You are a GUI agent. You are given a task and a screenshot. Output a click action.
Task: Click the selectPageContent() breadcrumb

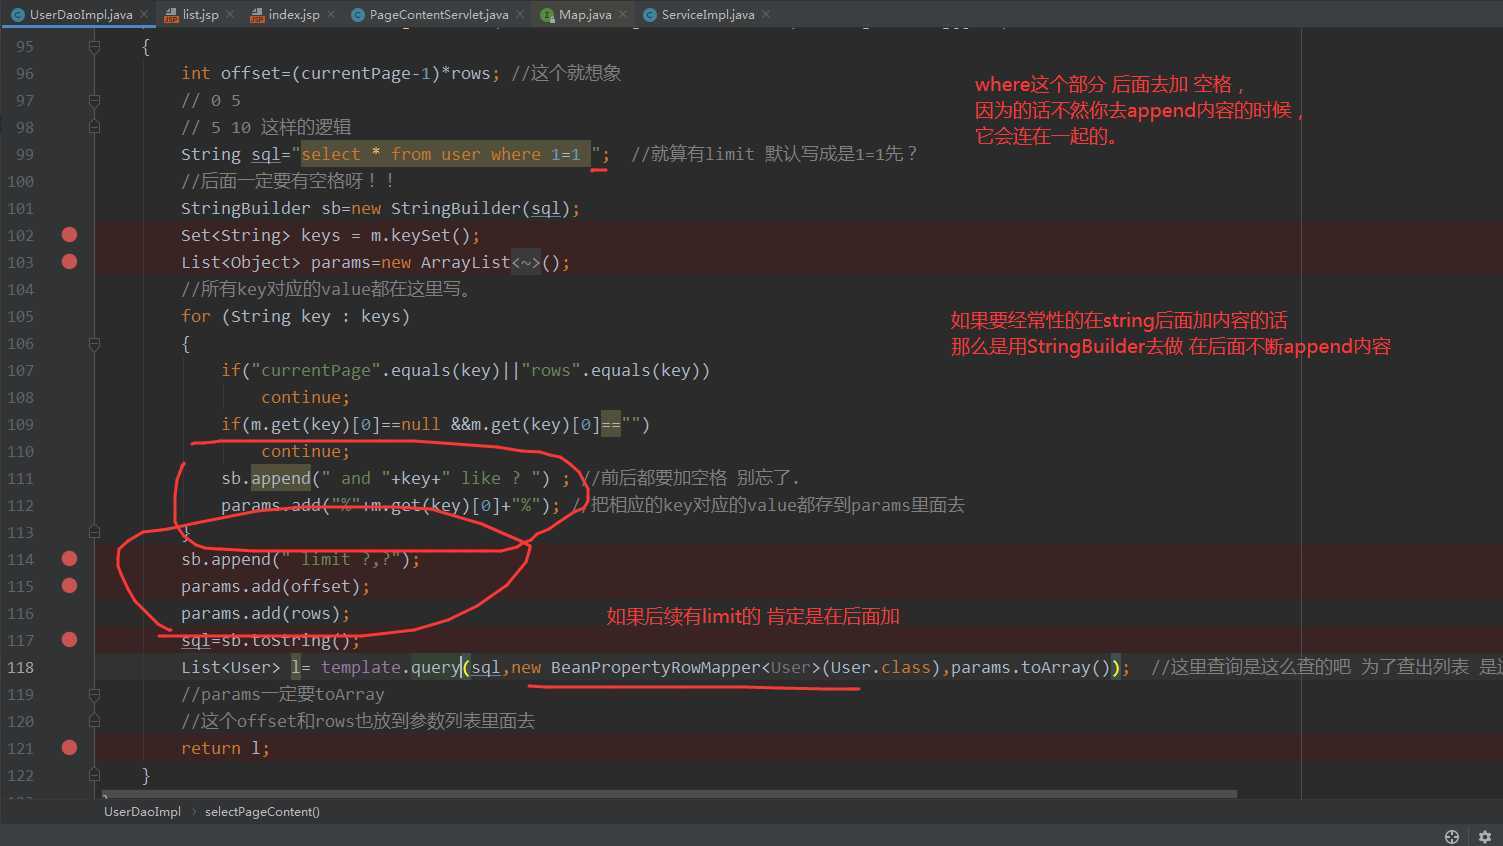(262, 812)
